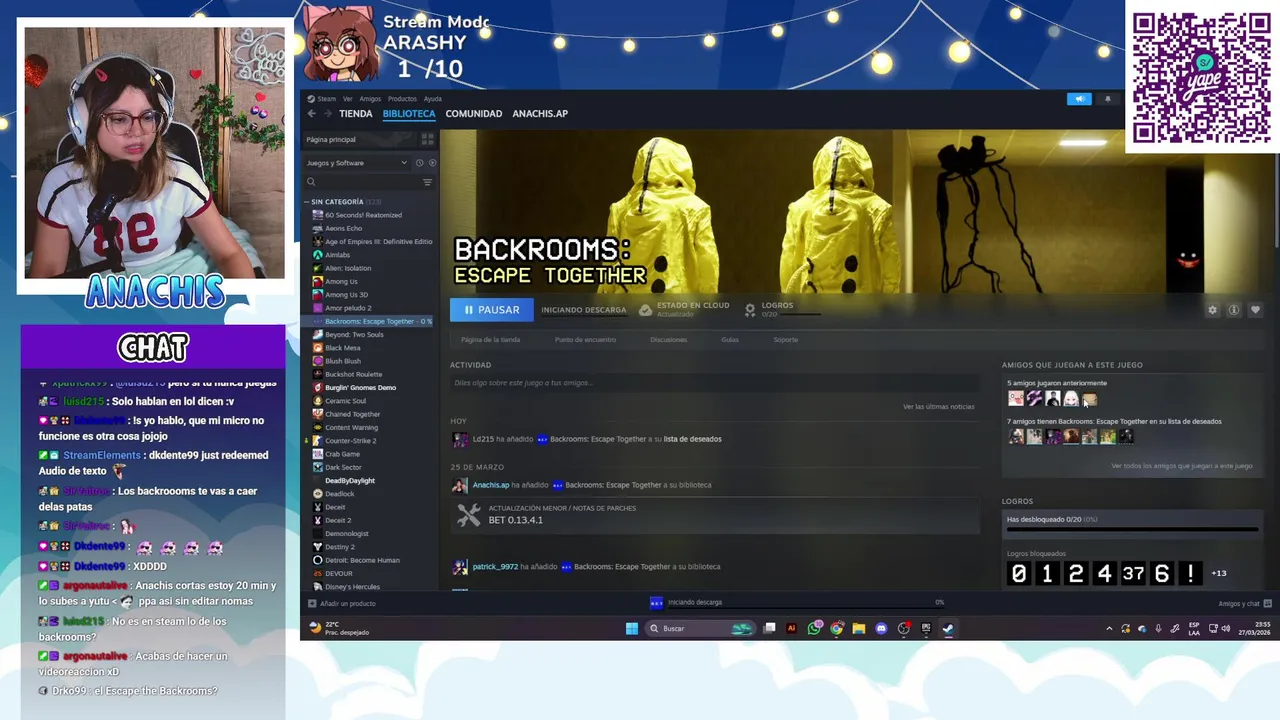This screenshot has width=1280, height=720.
Task: Open friends and chat icon at bottom right
Action: click(x=1267, y=603)
